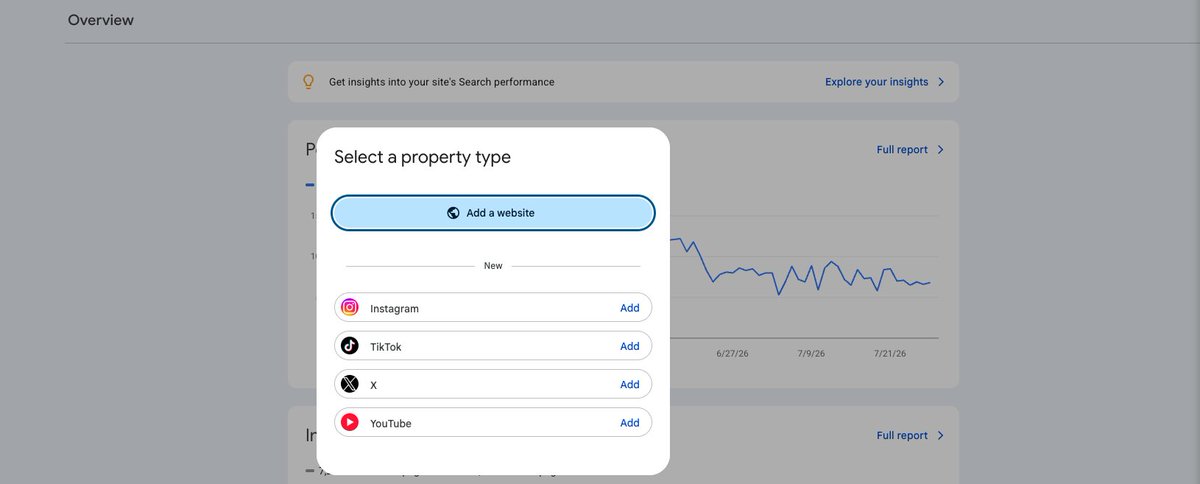Screen dimensions: 1200x484
Task: Click the Select a property type heading
Action: 422,157
